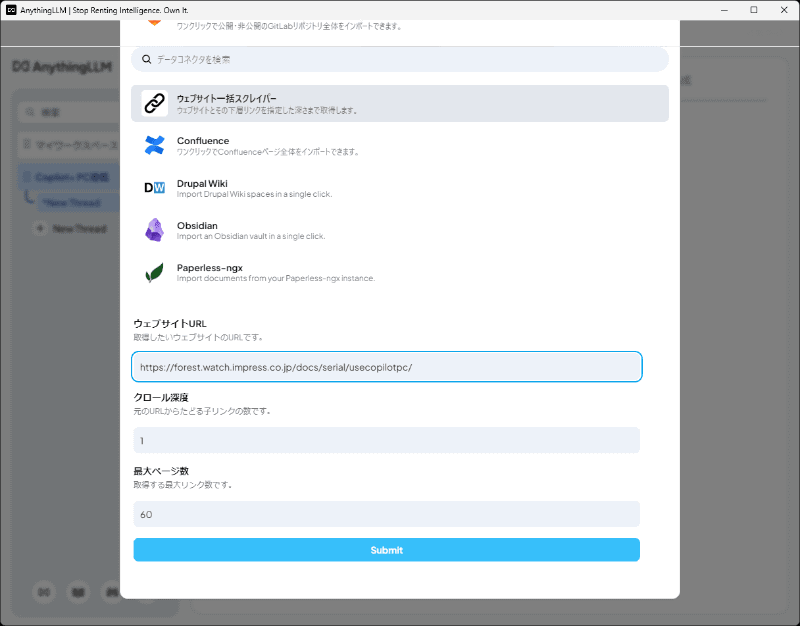The image size is (800, 626).
Task: Click 'Import Drupal Wiki spaces in a single click.'
Action: pos(254,194)
